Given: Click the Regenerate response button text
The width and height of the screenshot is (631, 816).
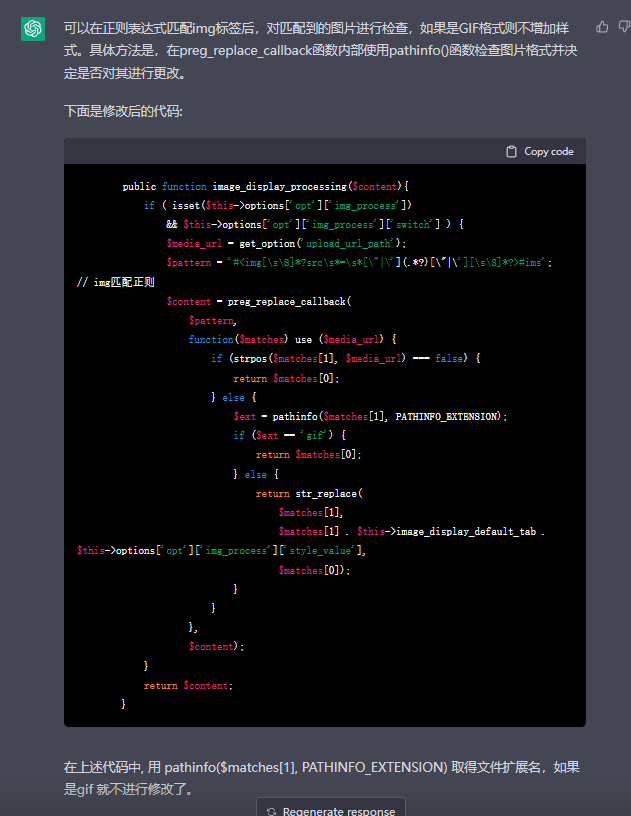Looking at the screenshot, I should coord(338,812).
